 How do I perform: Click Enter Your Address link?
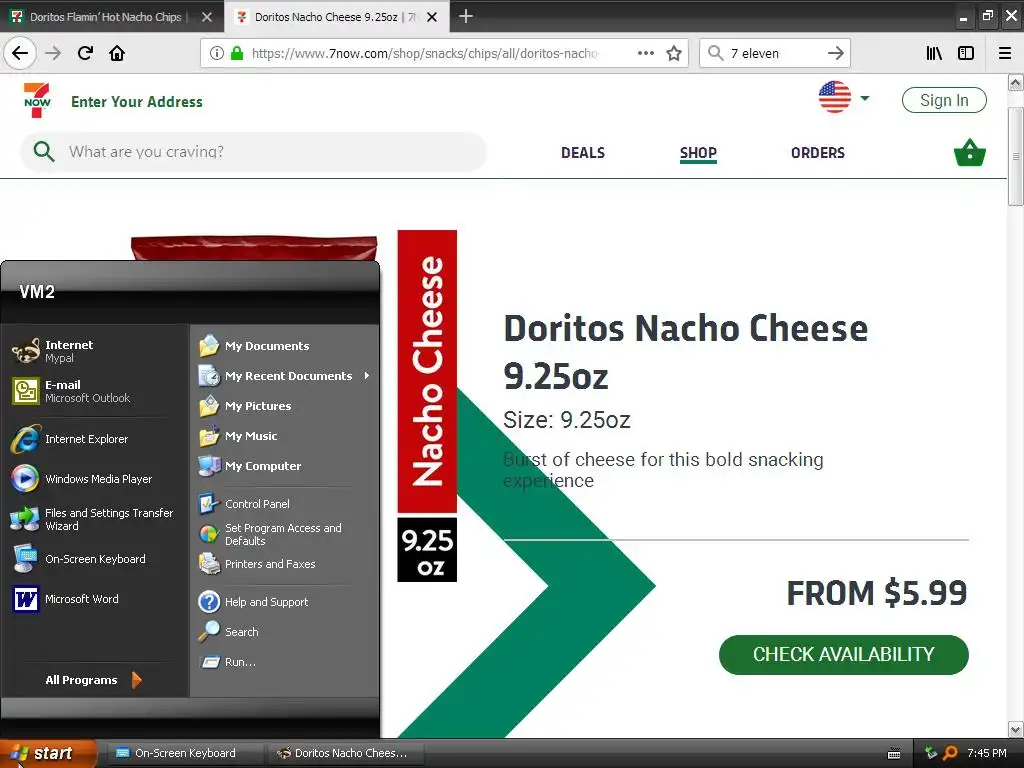click(136, 101)
